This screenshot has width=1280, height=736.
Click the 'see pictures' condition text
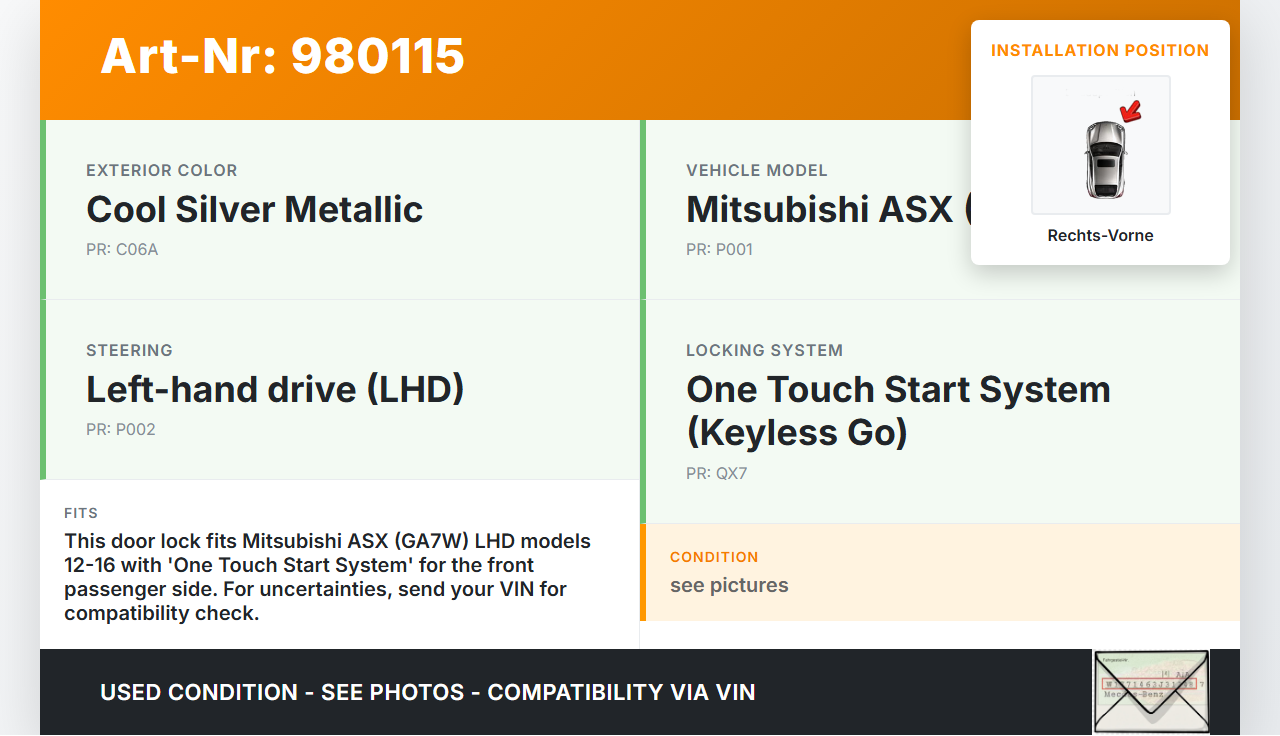[729, 585]
